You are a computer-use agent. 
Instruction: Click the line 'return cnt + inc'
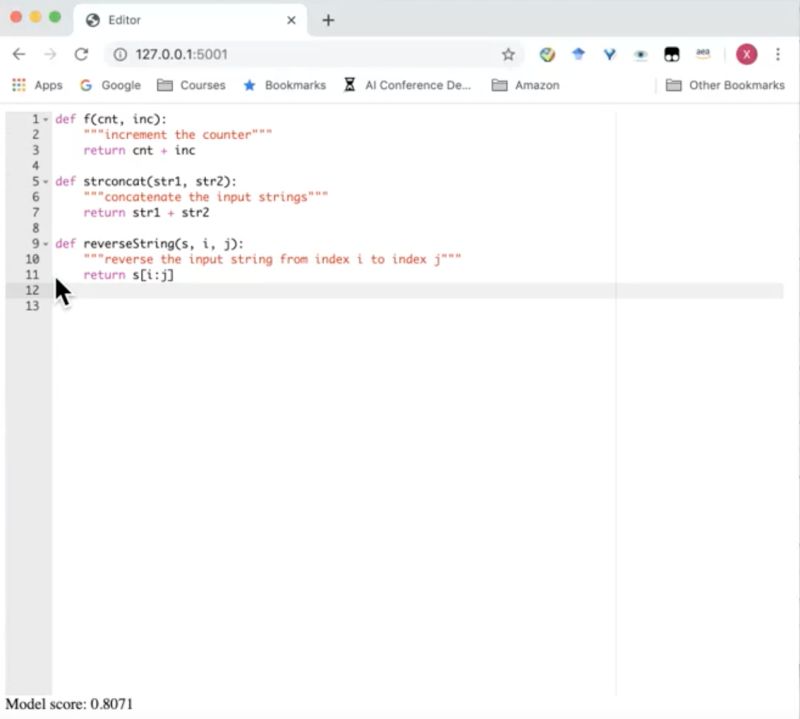(139, 151)
